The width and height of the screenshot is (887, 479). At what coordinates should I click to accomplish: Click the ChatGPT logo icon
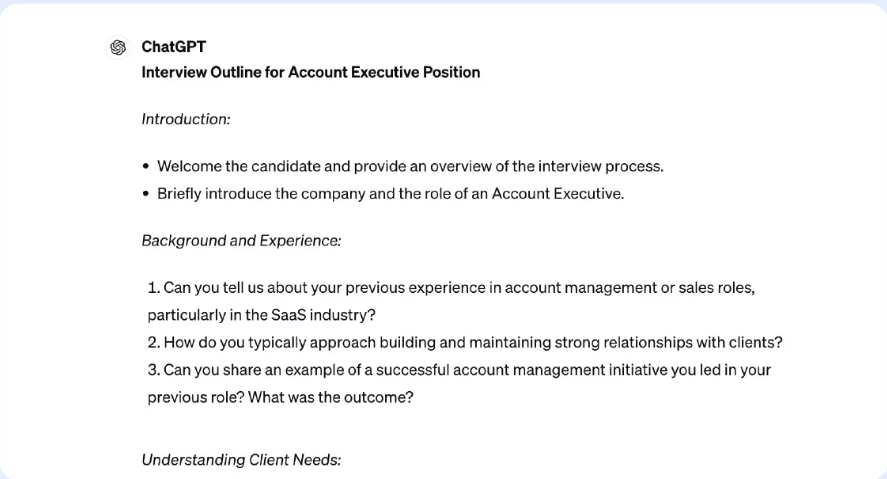tap(118, 47)
